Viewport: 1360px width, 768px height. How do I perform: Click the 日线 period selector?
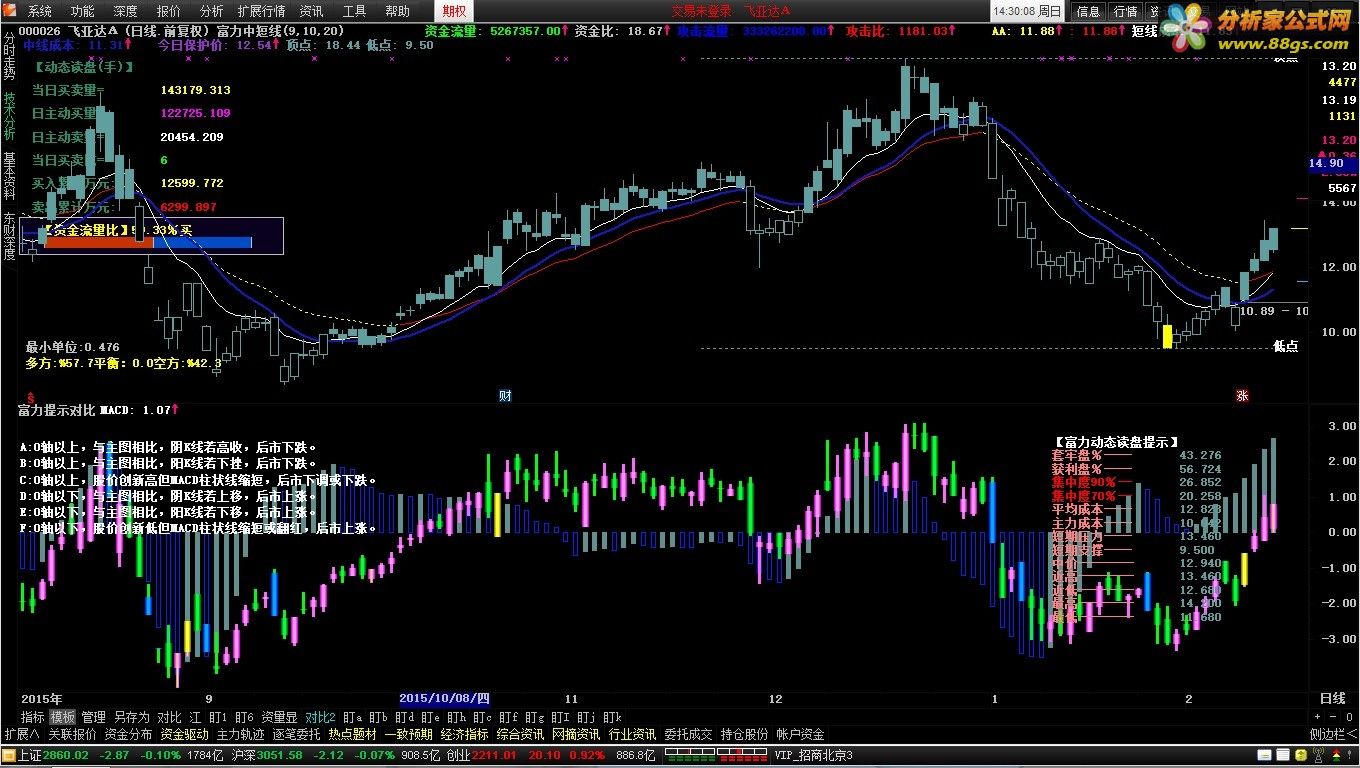point(1332,698)
